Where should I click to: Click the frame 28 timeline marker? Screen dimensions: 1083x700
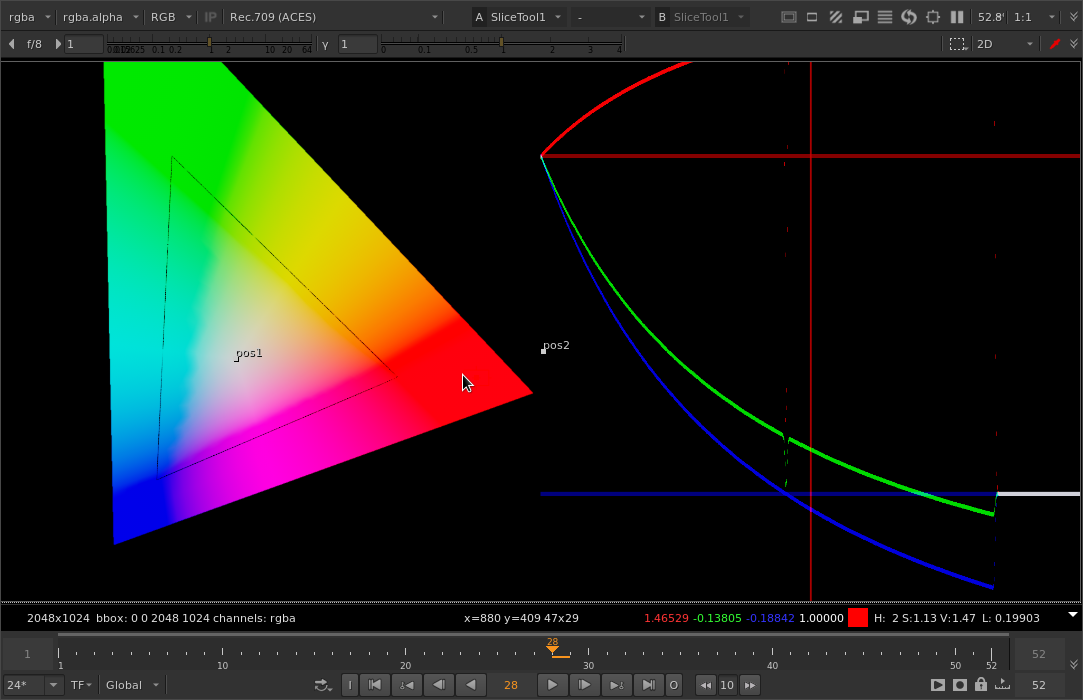[553, 646]
